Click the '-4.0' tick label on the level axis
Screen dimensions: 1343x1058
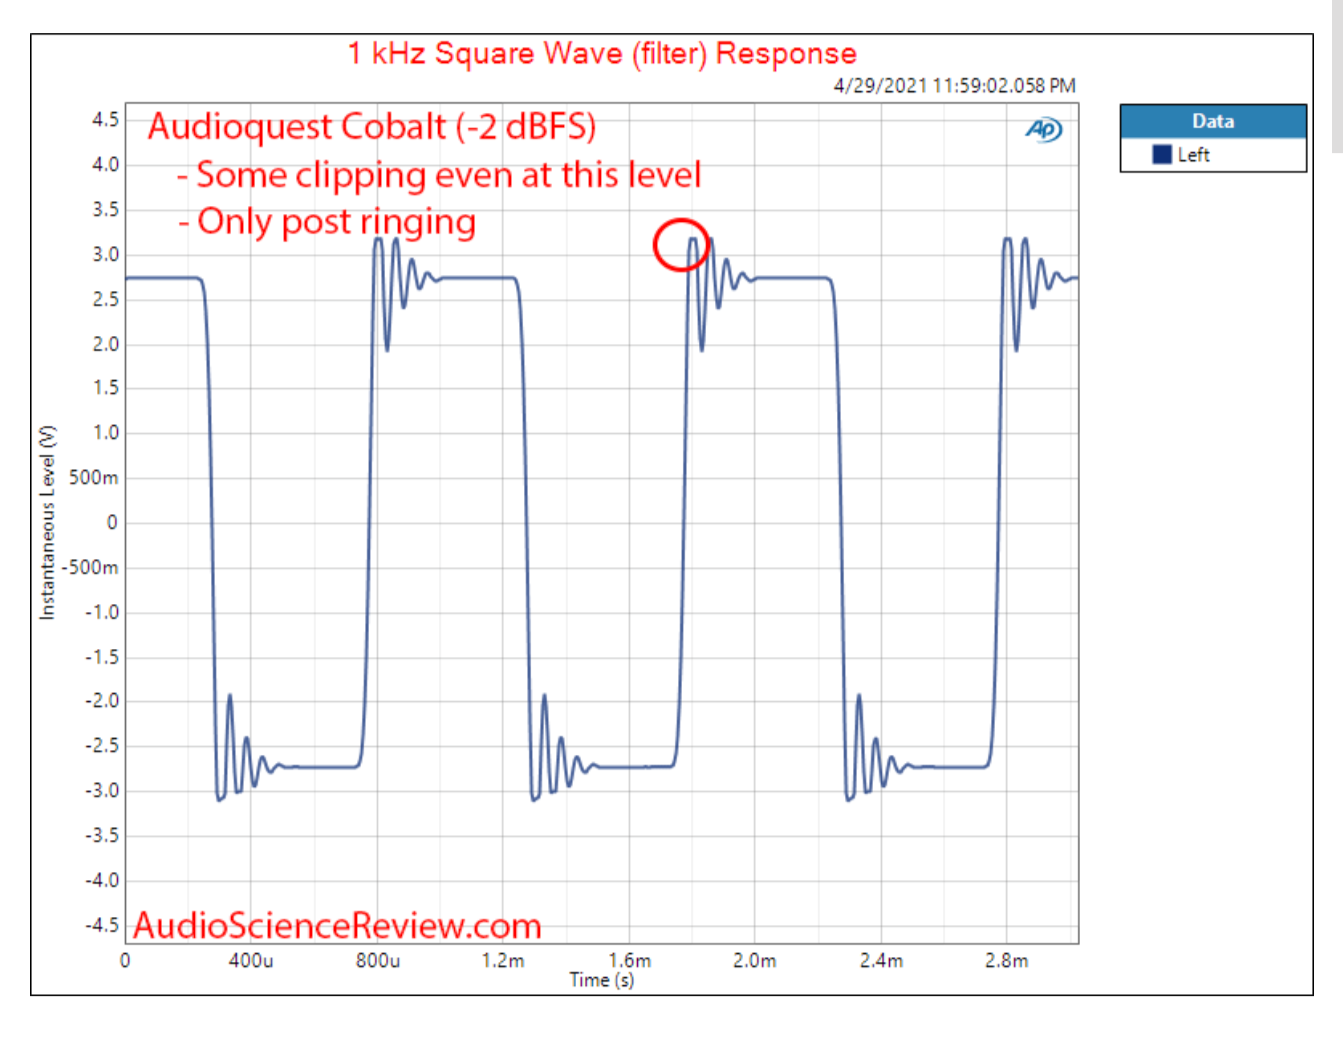coord(102,880)
